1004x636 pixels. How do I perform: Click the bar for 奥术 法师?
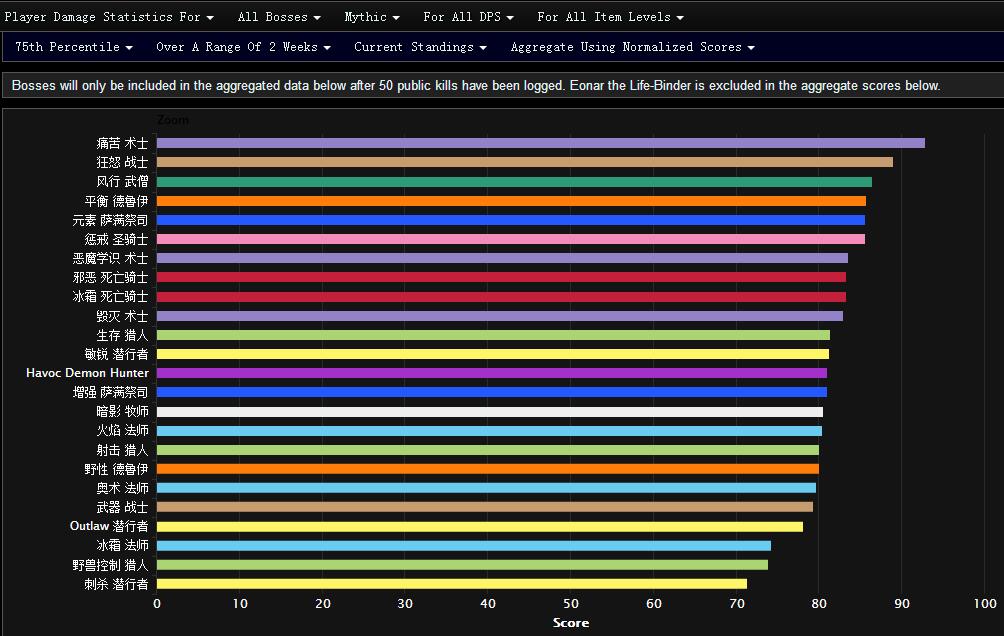coord(486,488)
